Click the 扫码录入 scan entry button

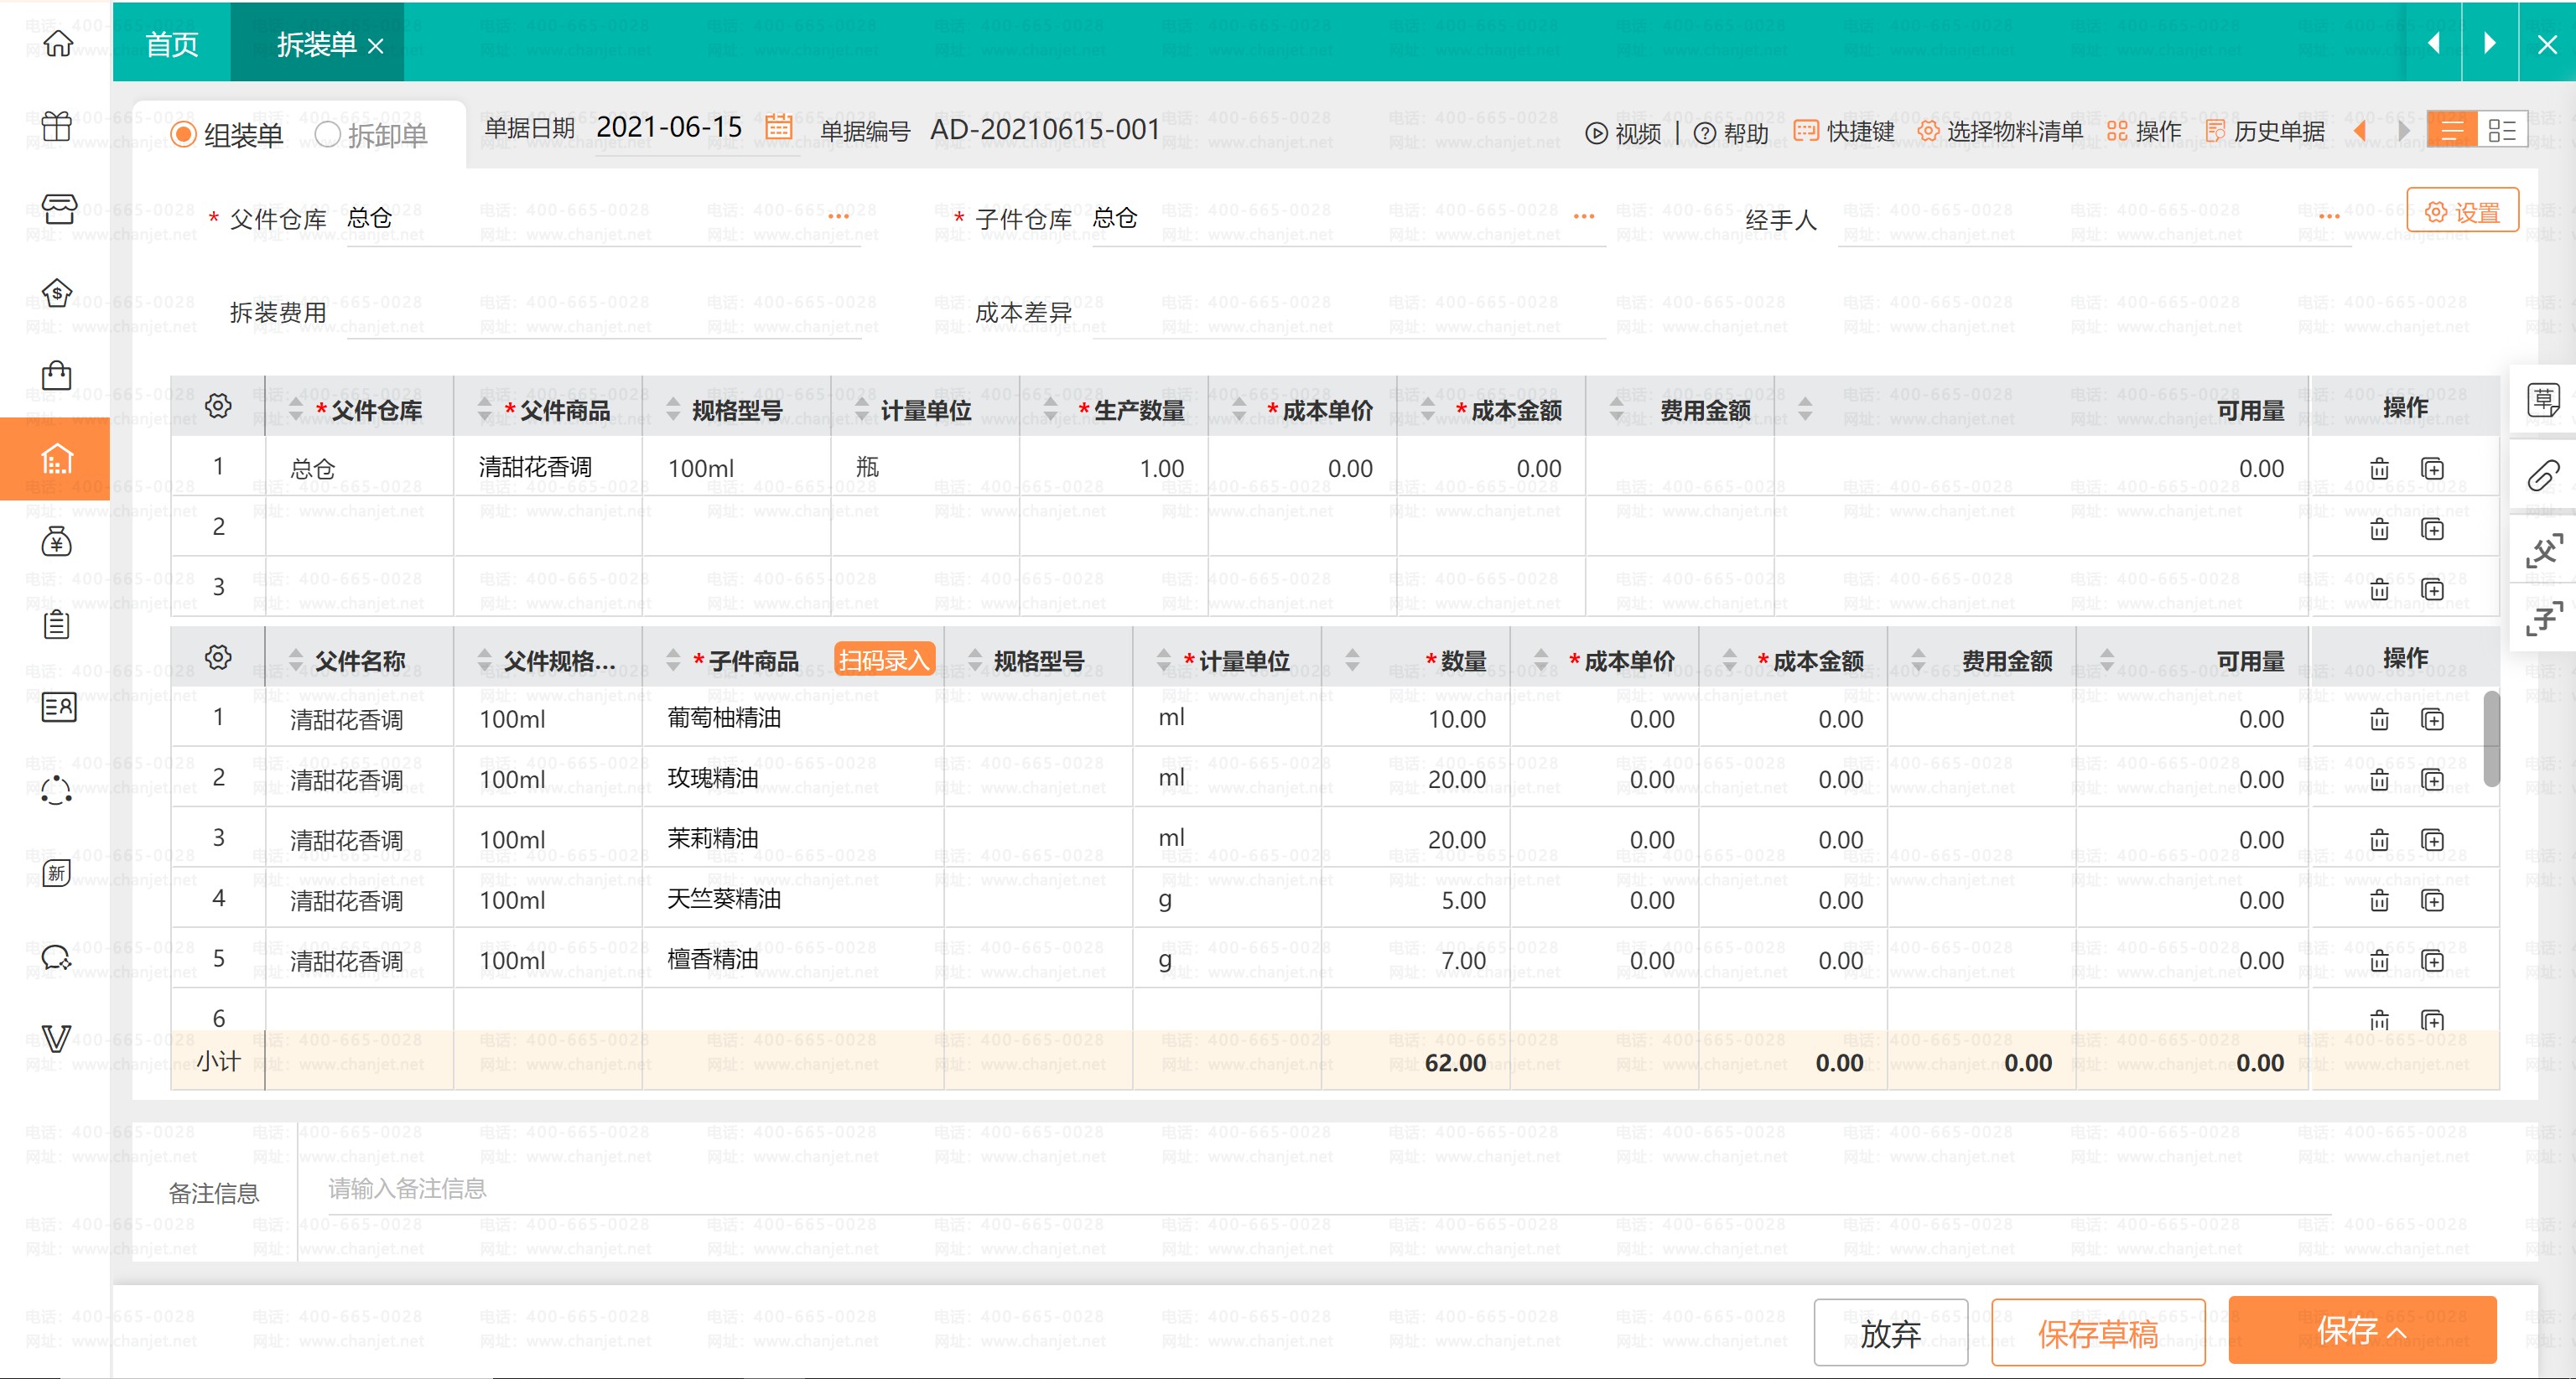[884, 660]
